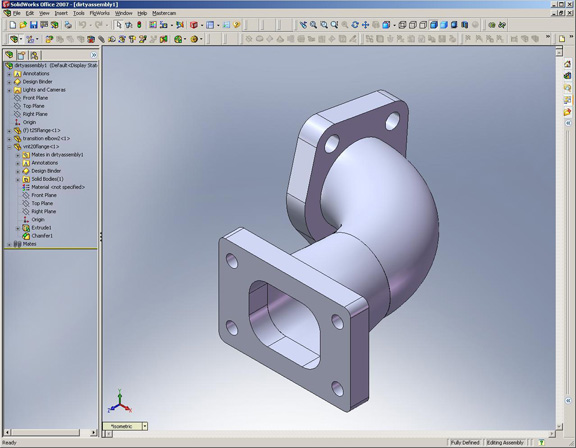The width and height of the screenshot is (576, 448).
Task: Open the Tools menu
Action: point(79,13)
